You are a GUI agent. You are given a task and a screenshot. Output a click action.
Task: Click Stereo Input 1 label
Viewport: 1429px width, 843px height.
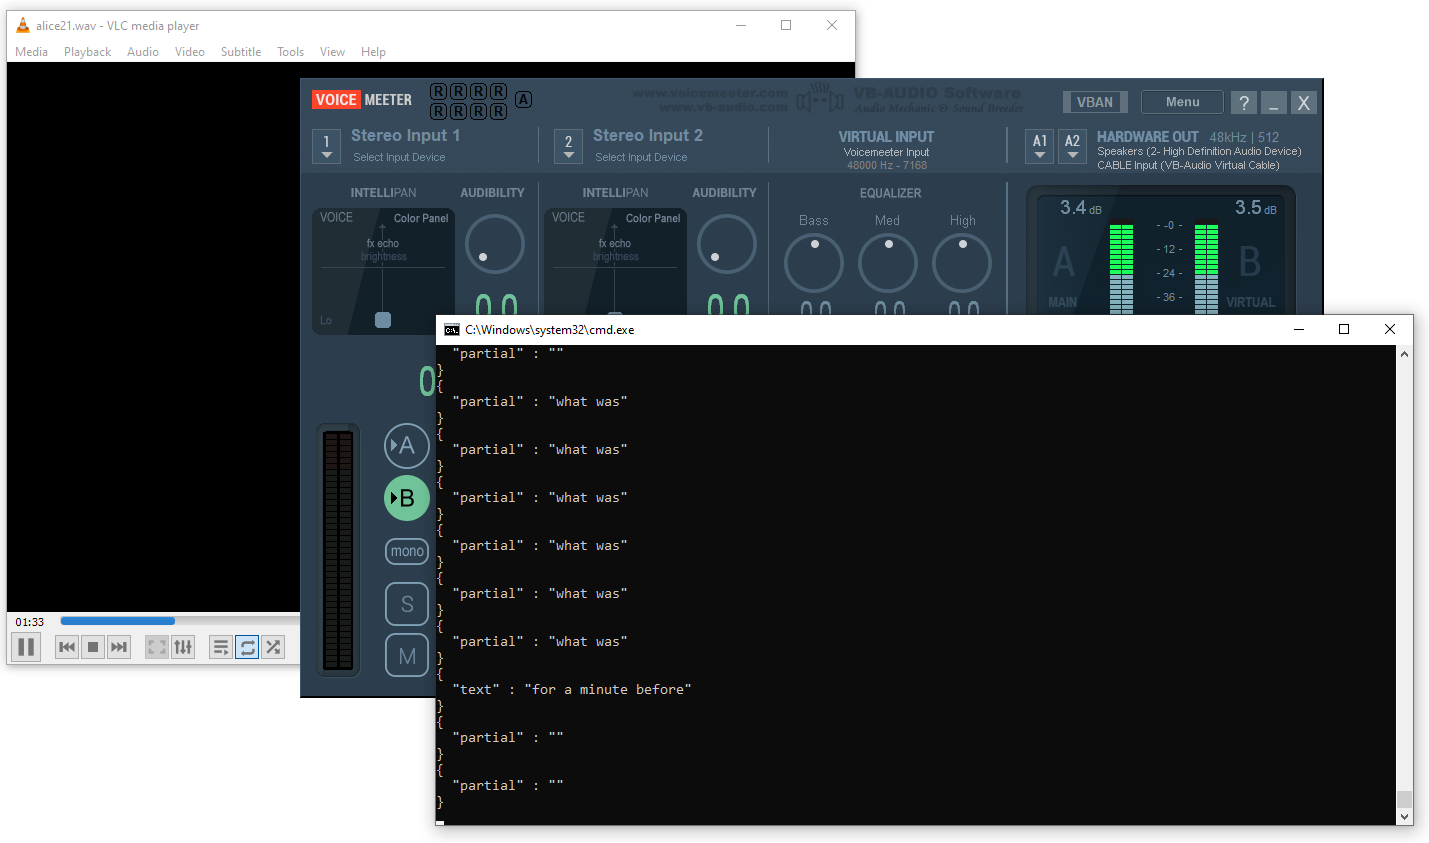[x=405, y=135]
